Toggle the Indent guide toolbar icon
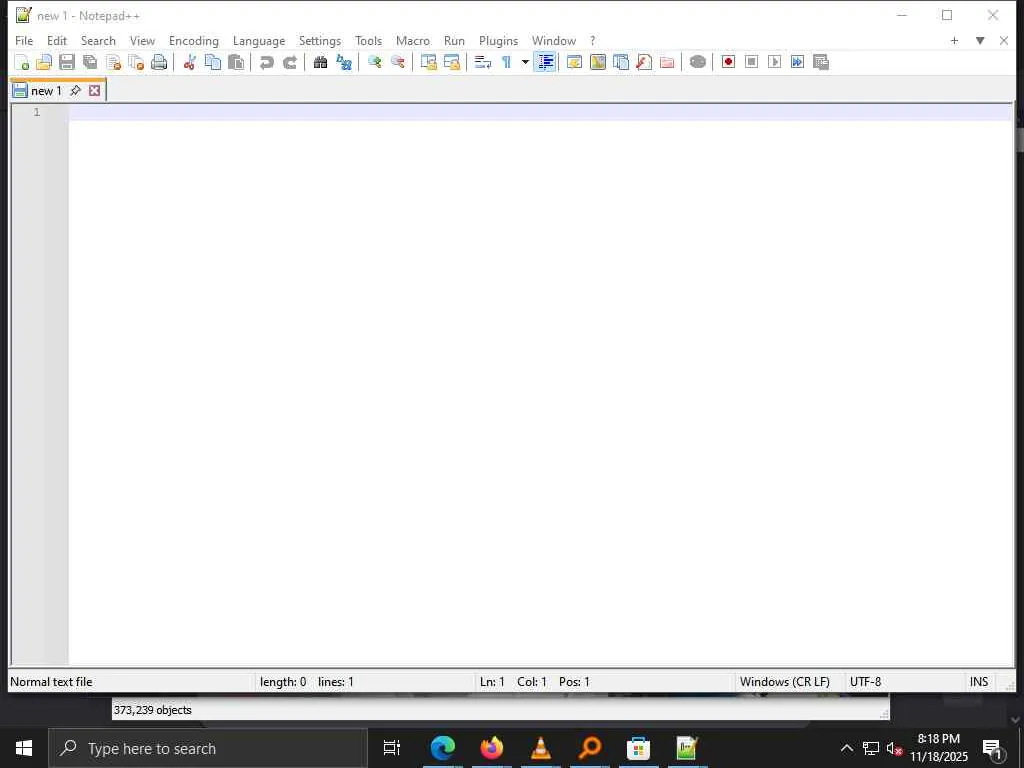1024x768 pixels. (545, 62)
